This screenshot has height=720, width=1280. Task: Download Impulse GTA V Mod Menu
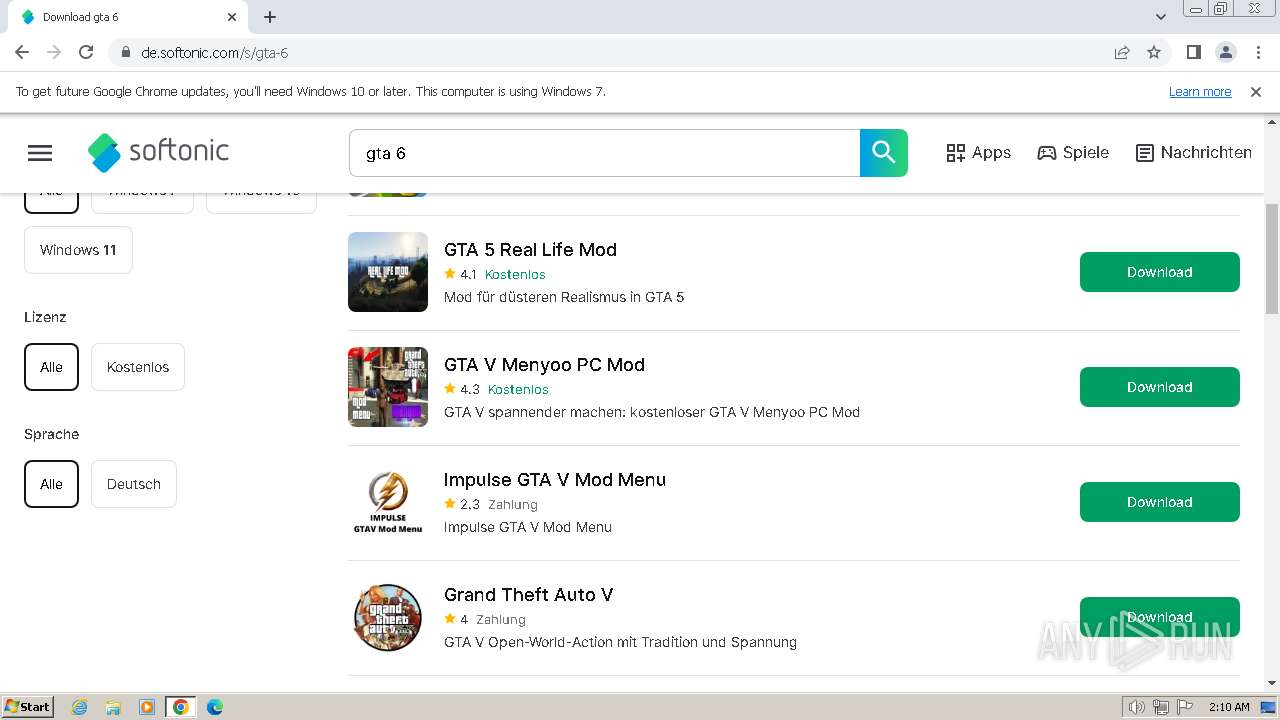pos(1160,502)
